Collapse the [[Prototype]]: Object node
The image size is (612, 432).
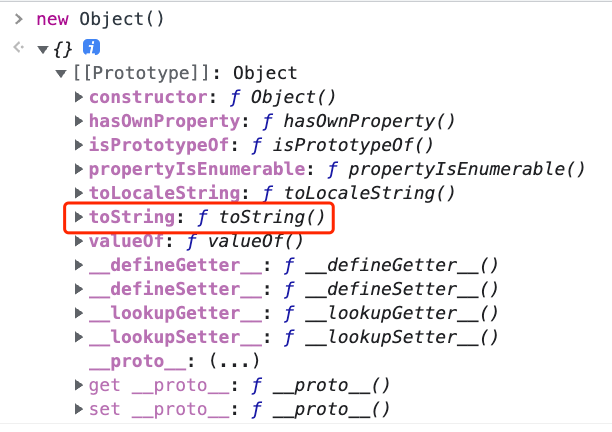tap(61, 73)
